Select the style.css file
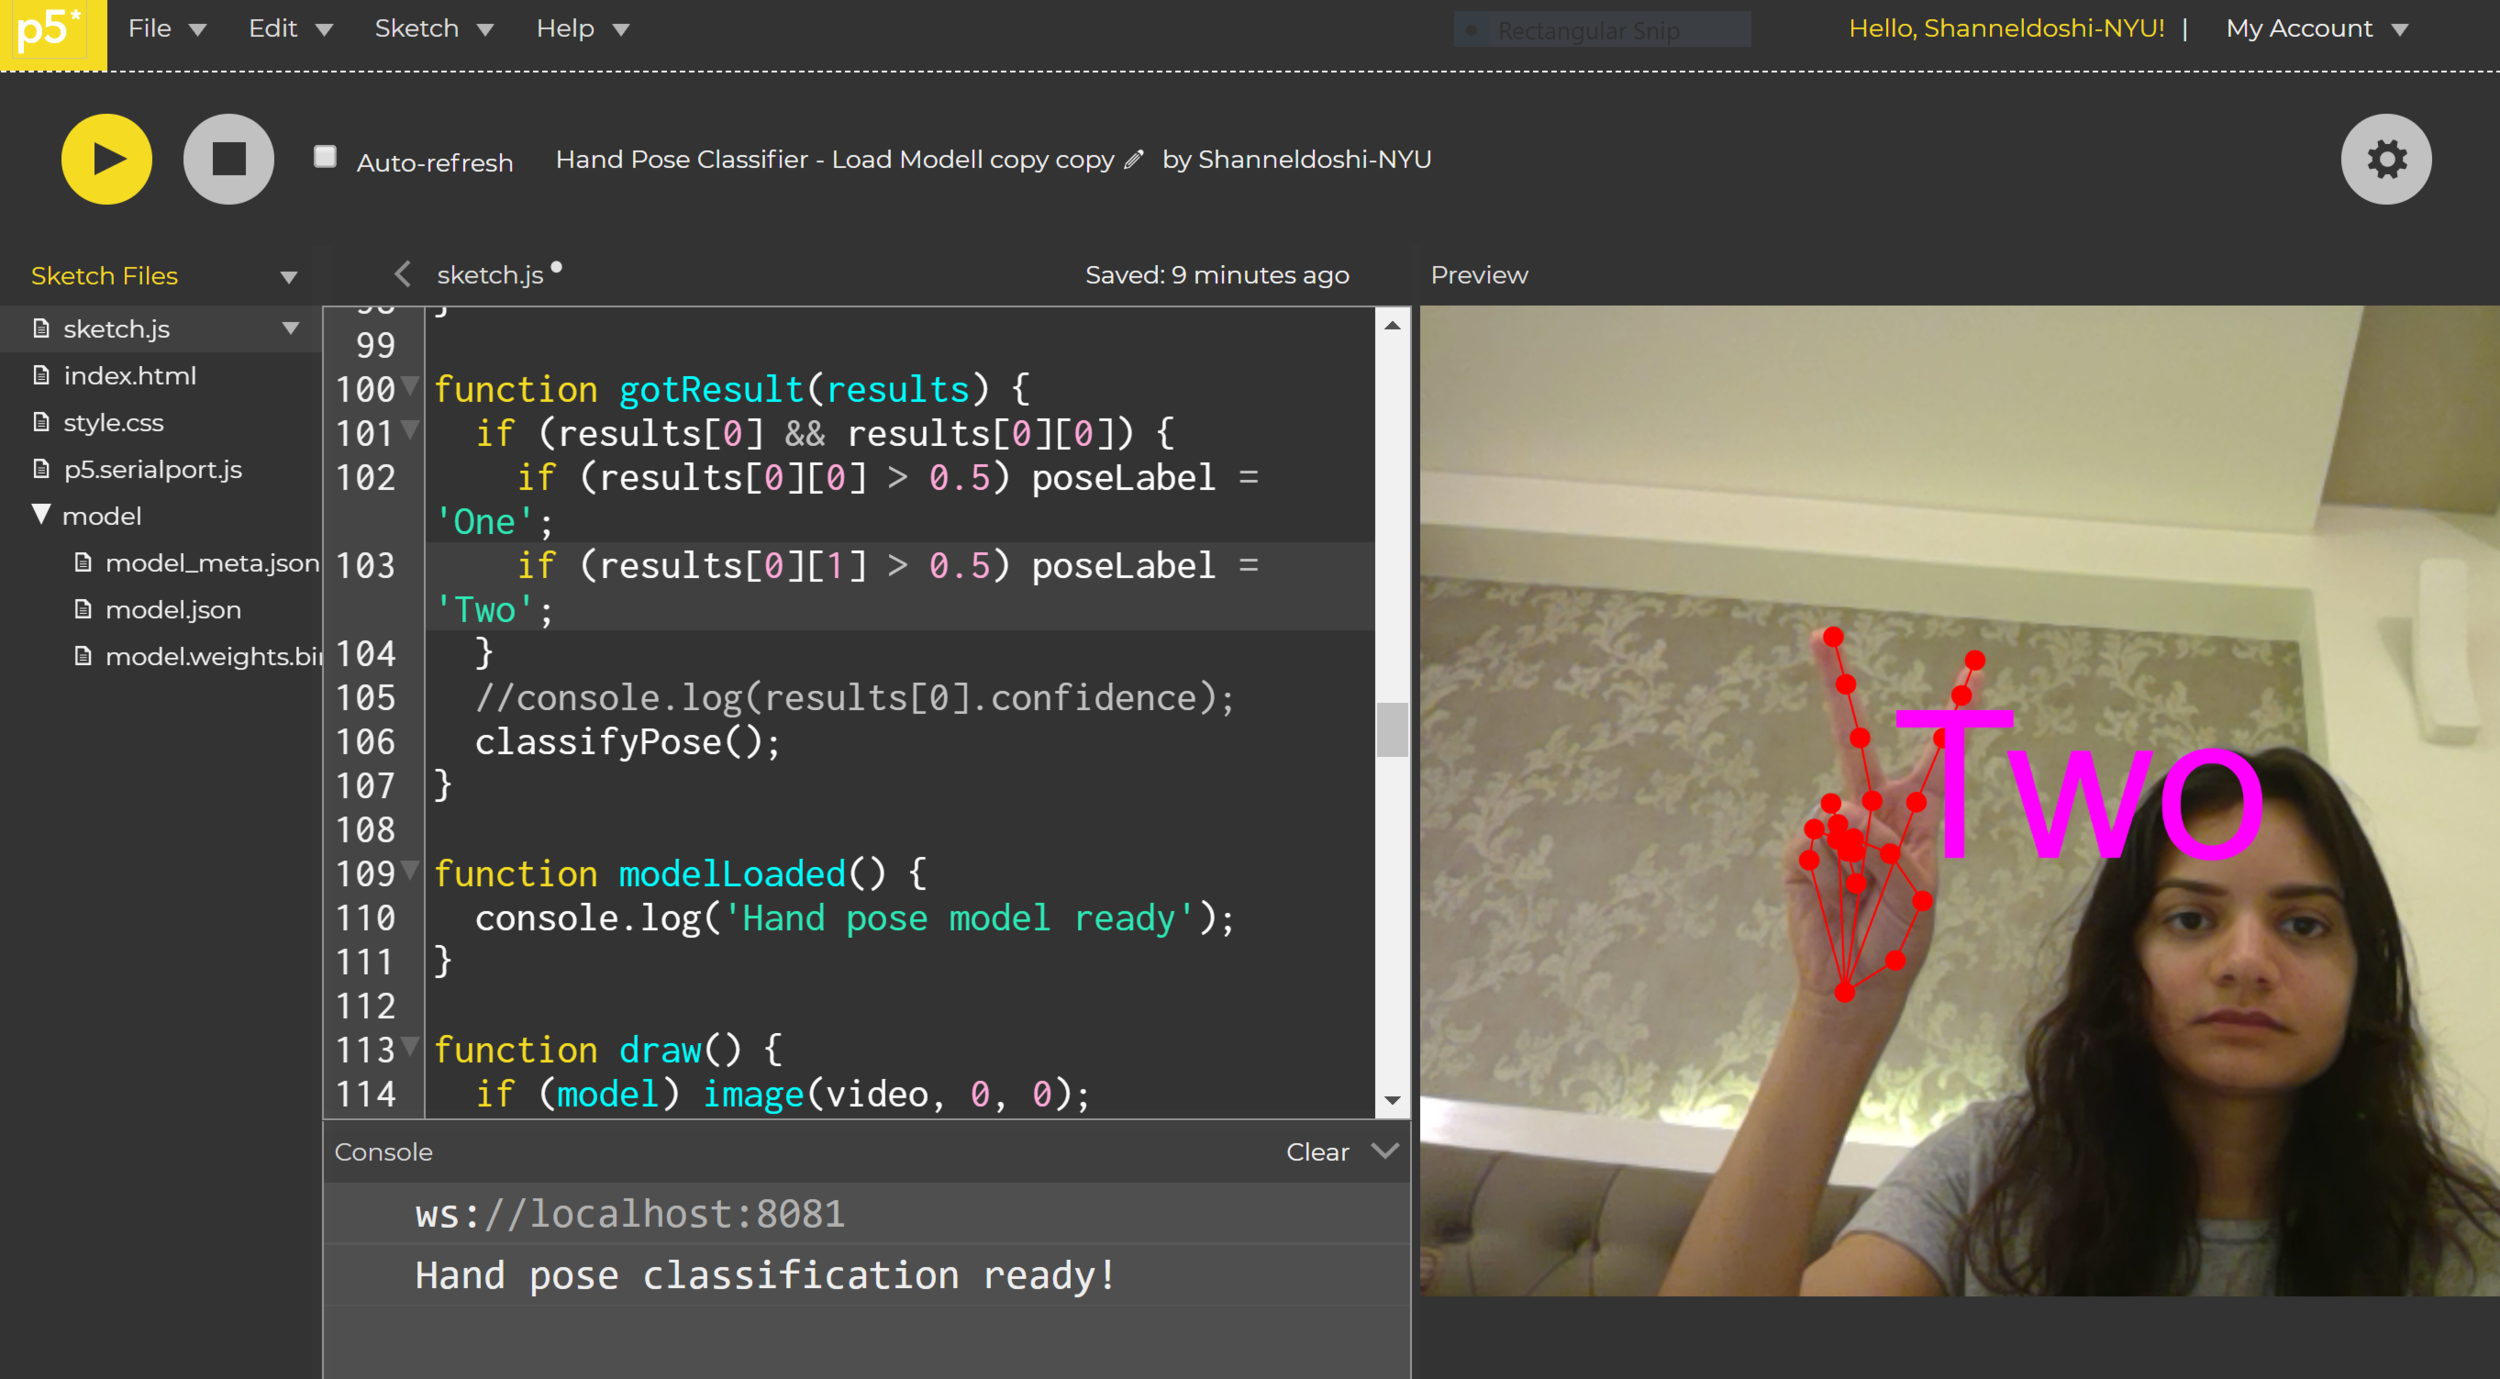The width and height of the screenshot is (2500, 1379). 113,422
